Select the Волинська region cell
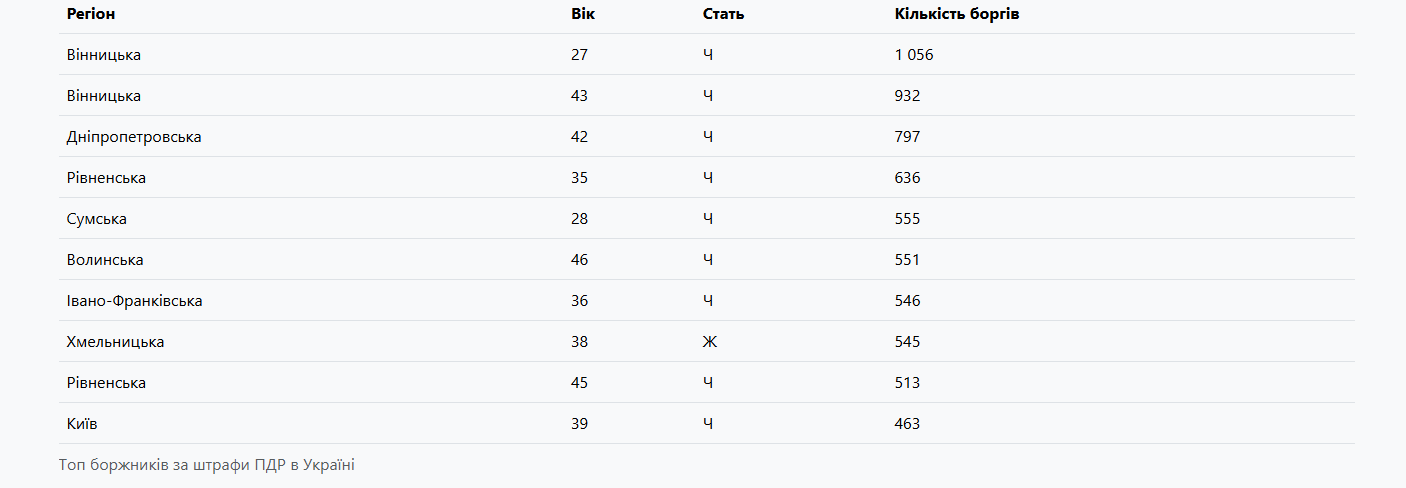This screenshot has width=1406, height=488. [105, 260]
